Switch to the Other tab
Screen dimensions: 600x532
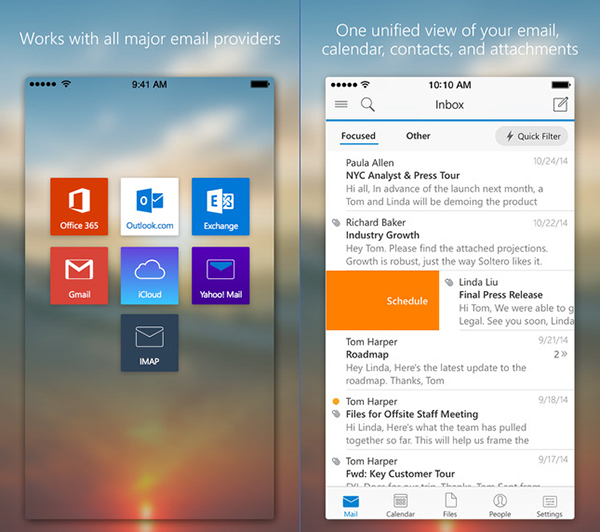(x=418, y=136)
